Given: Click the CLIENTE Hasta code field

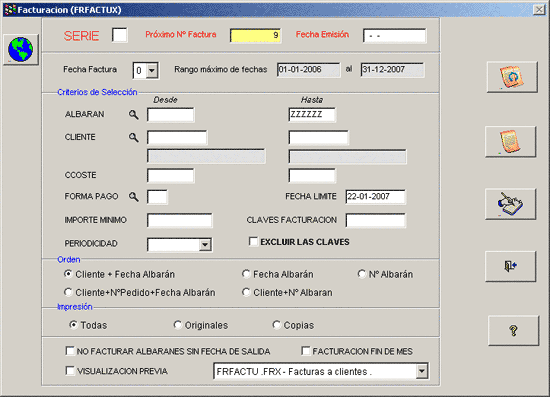Looking at the screenshot, I should (318, 137).
